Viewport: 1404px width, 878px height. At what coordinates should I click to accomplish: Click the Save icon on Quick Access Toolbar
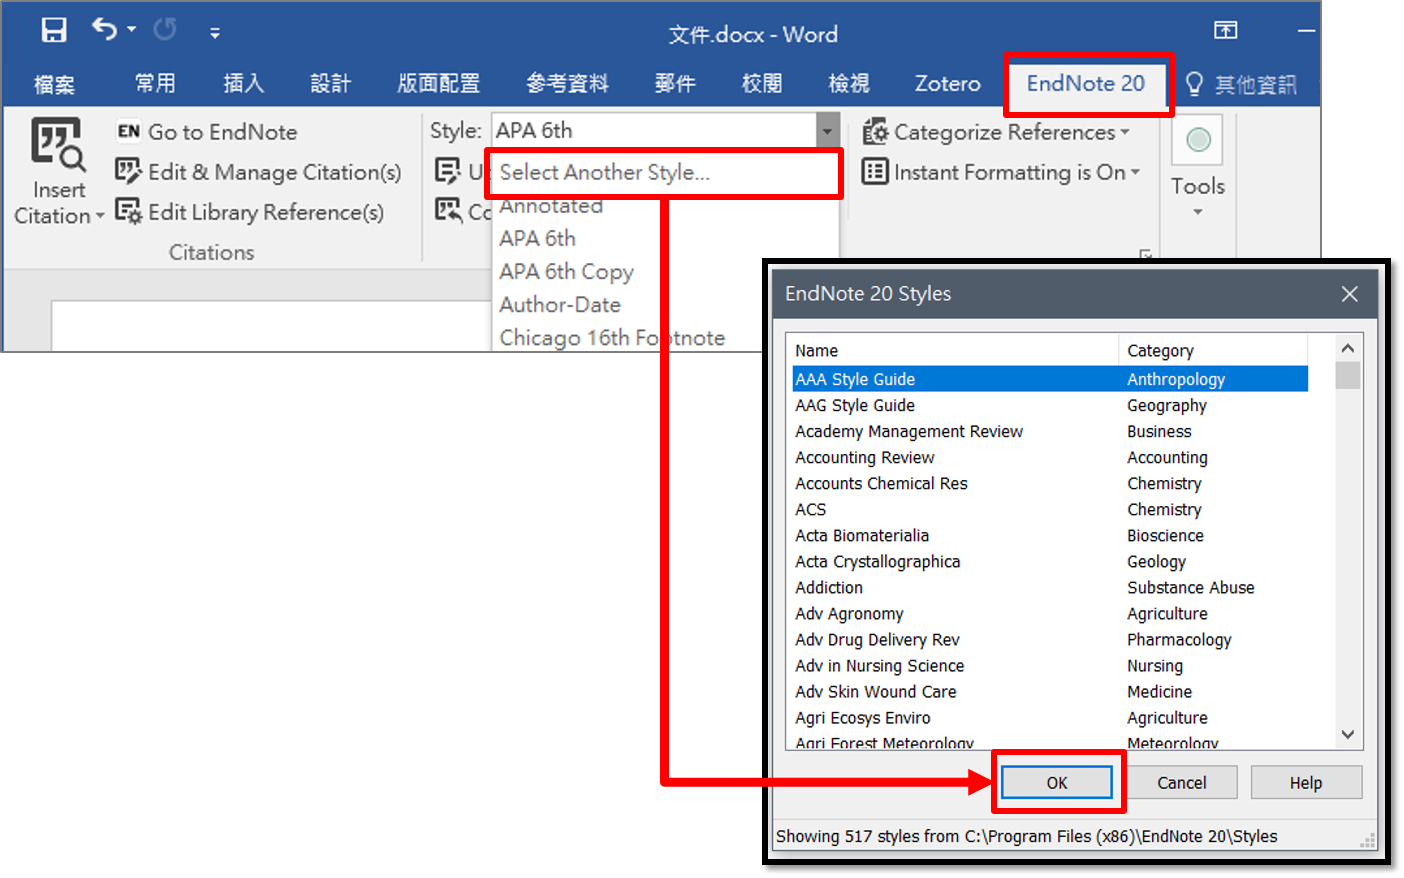coord(54,30)
